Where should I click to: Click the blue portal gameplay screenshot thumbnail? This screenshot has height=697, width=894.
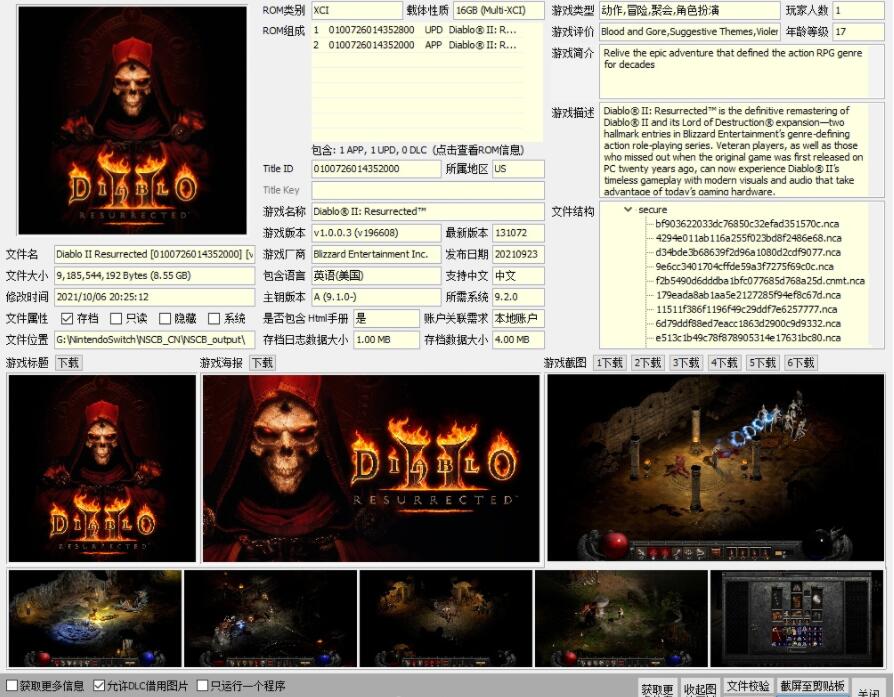pyautogui.click(x=95, y=618)
